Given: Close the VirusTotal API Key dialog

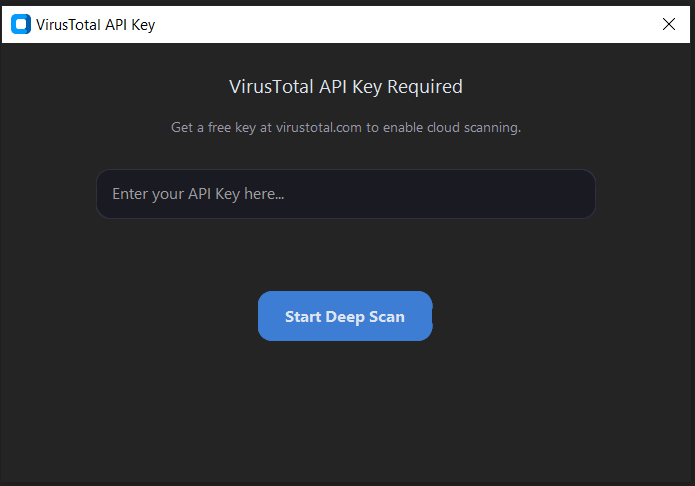Looking at the screenshot, I should tap(668, 24).
